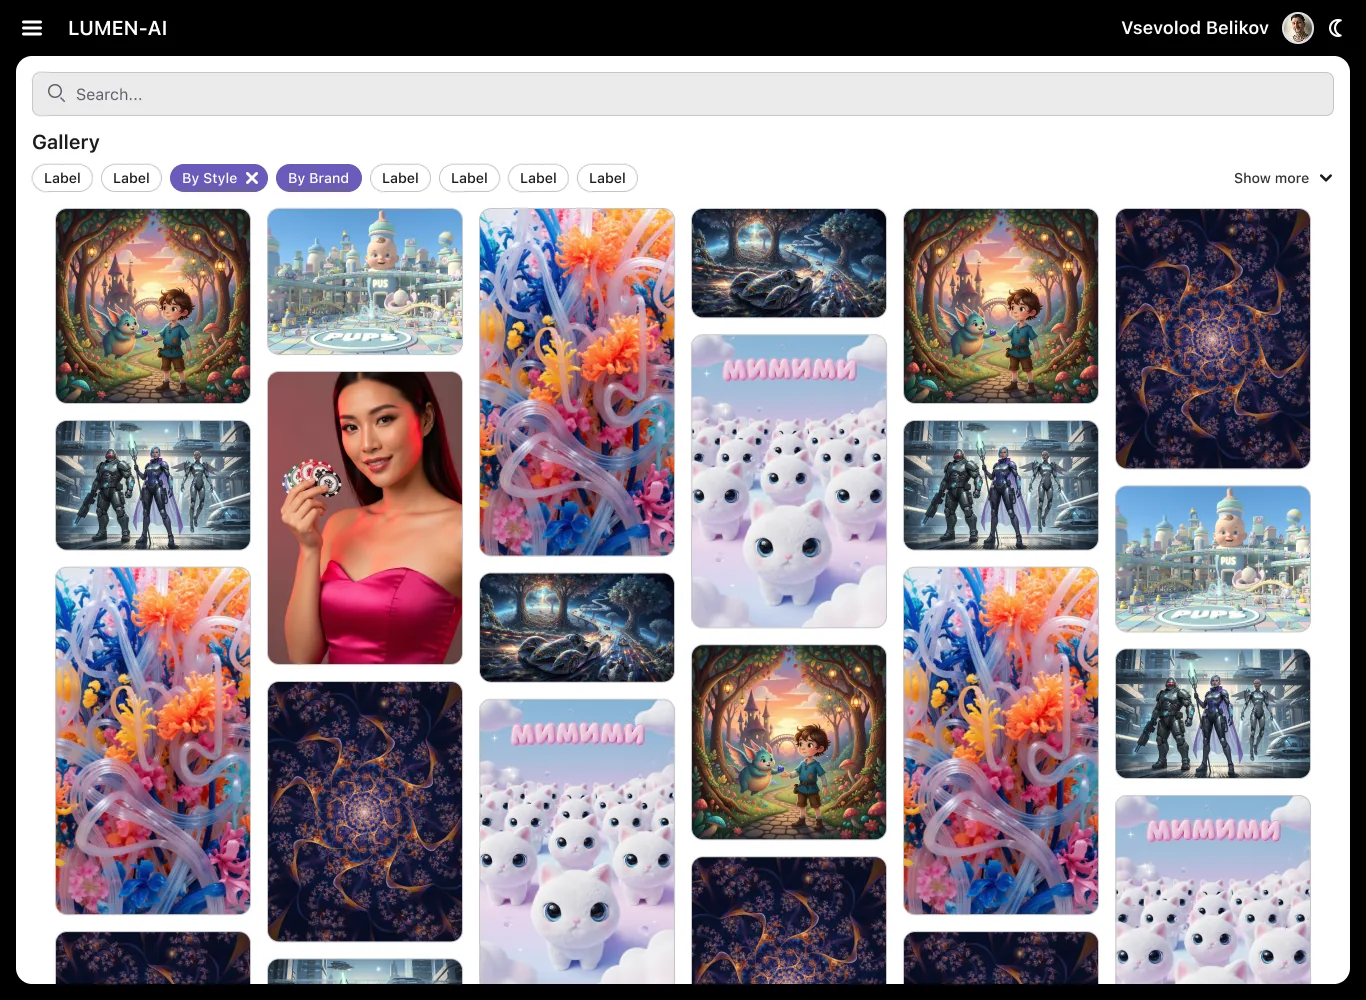1366x1000 pixels.
Task: Go to the LUMEN-AI home logo
Action: click(x=118, y=28)
